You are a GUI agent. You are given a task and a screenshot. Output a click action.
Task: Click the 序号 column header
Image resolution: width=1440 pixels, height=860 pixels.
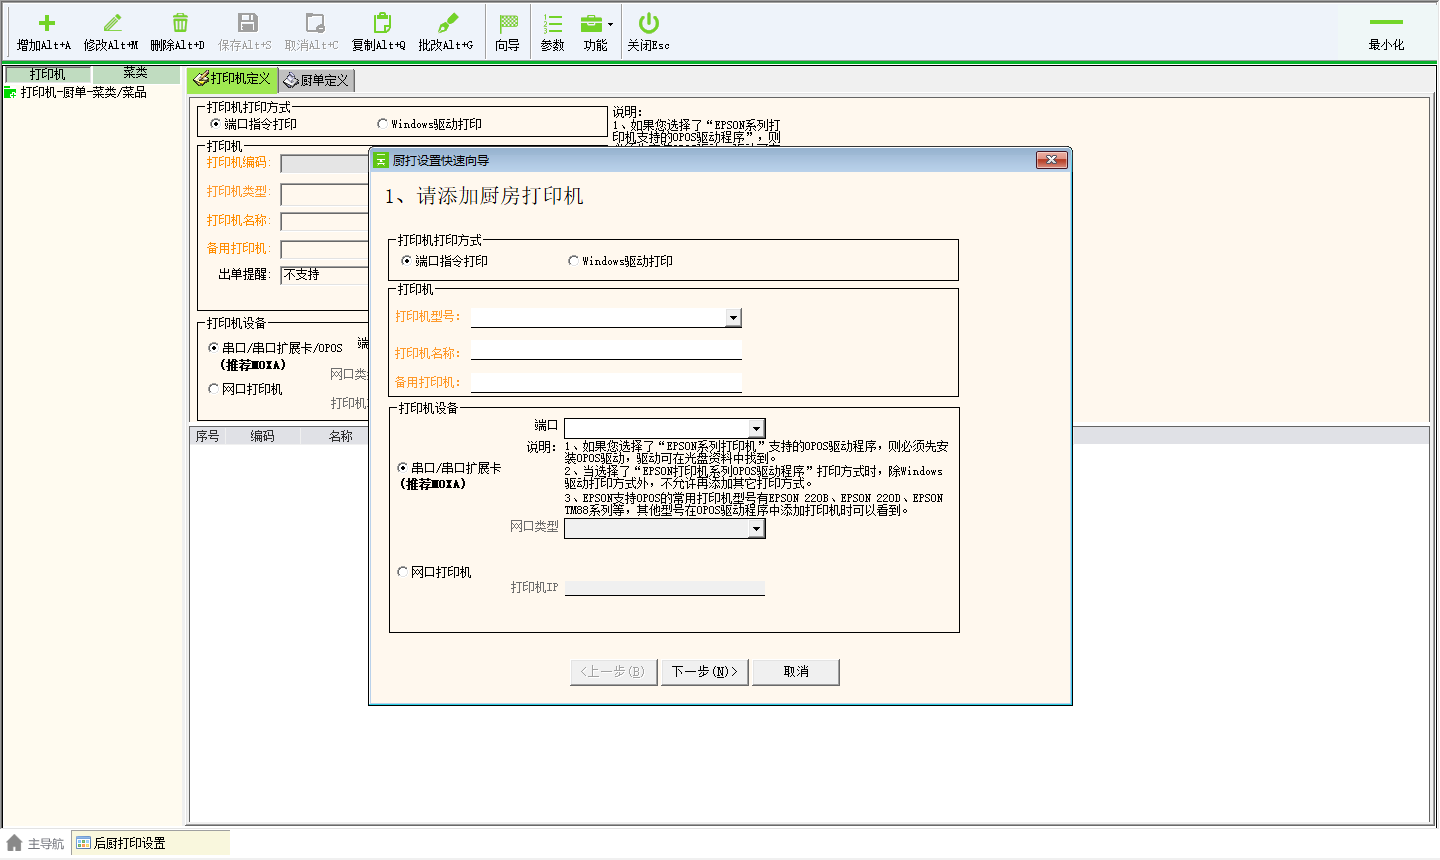(208, 436)
